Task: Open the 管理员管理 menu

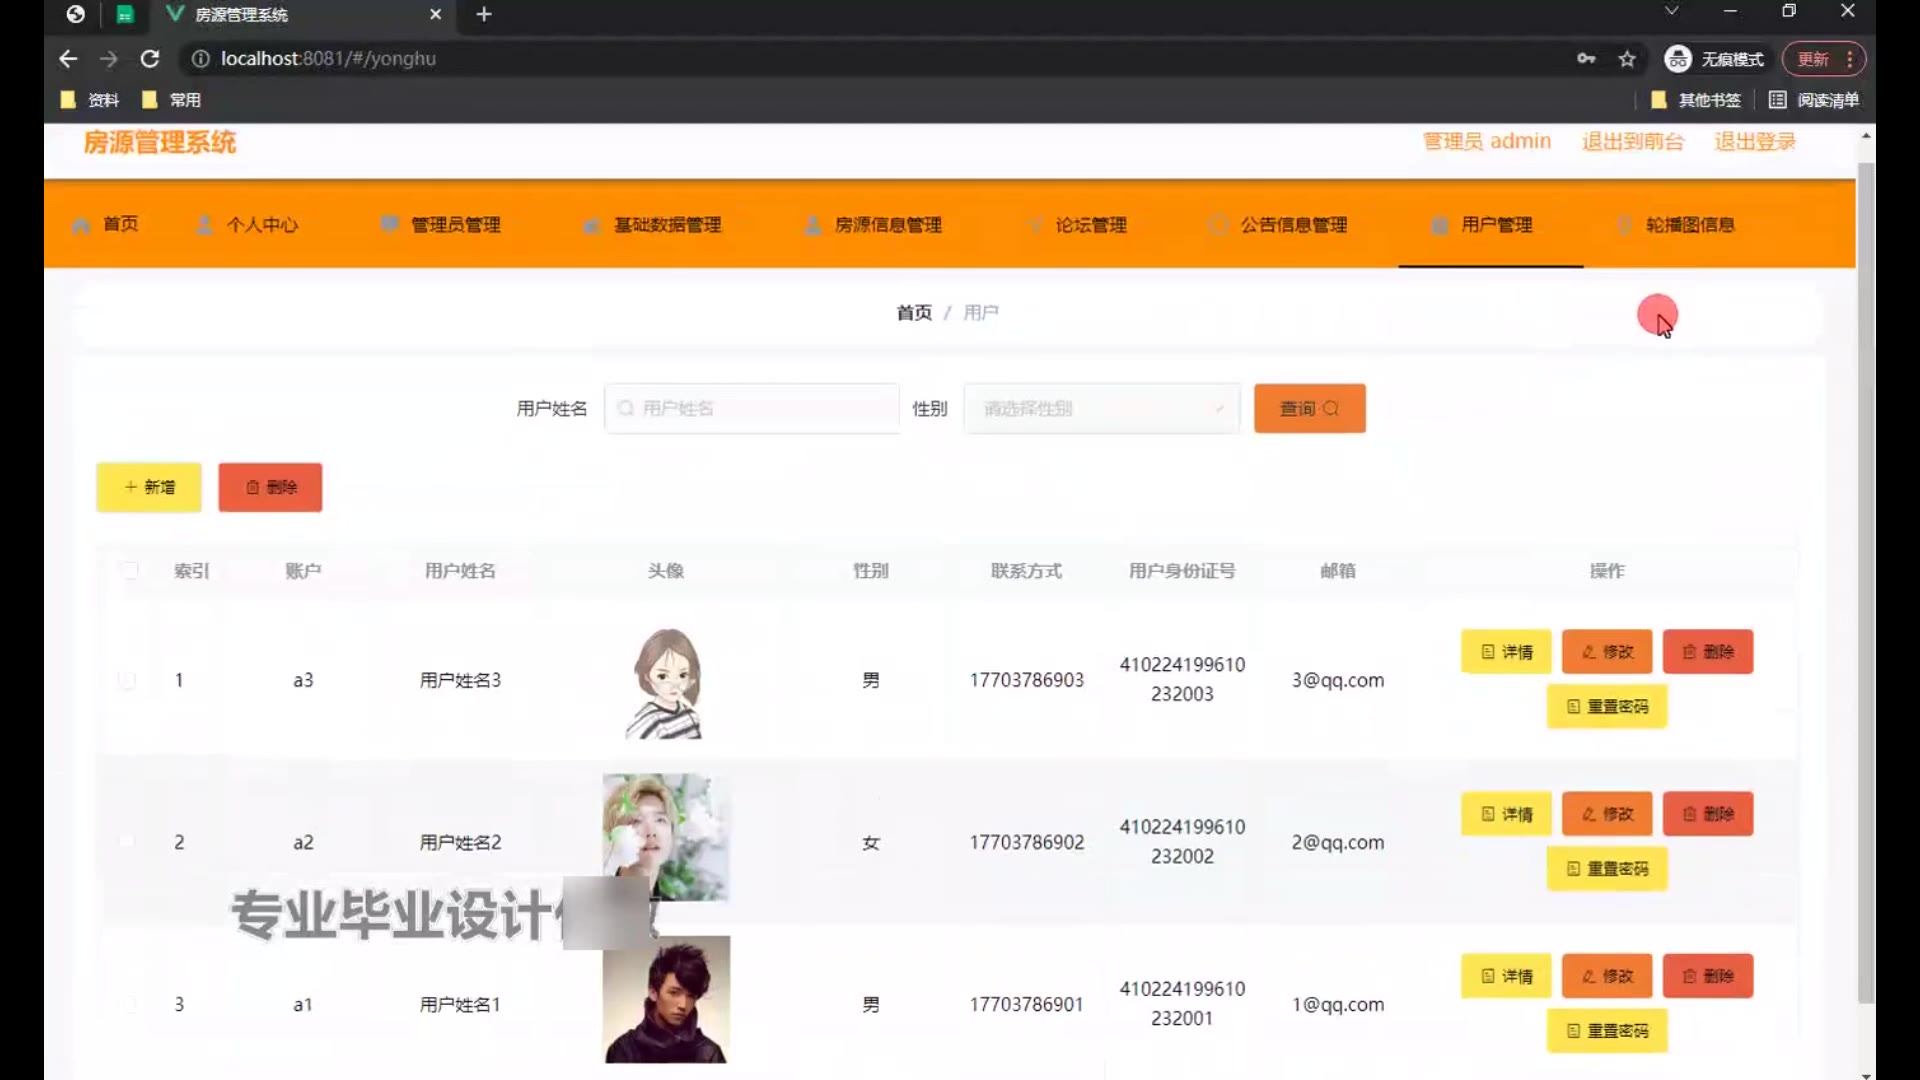Action: click(441, 224)
